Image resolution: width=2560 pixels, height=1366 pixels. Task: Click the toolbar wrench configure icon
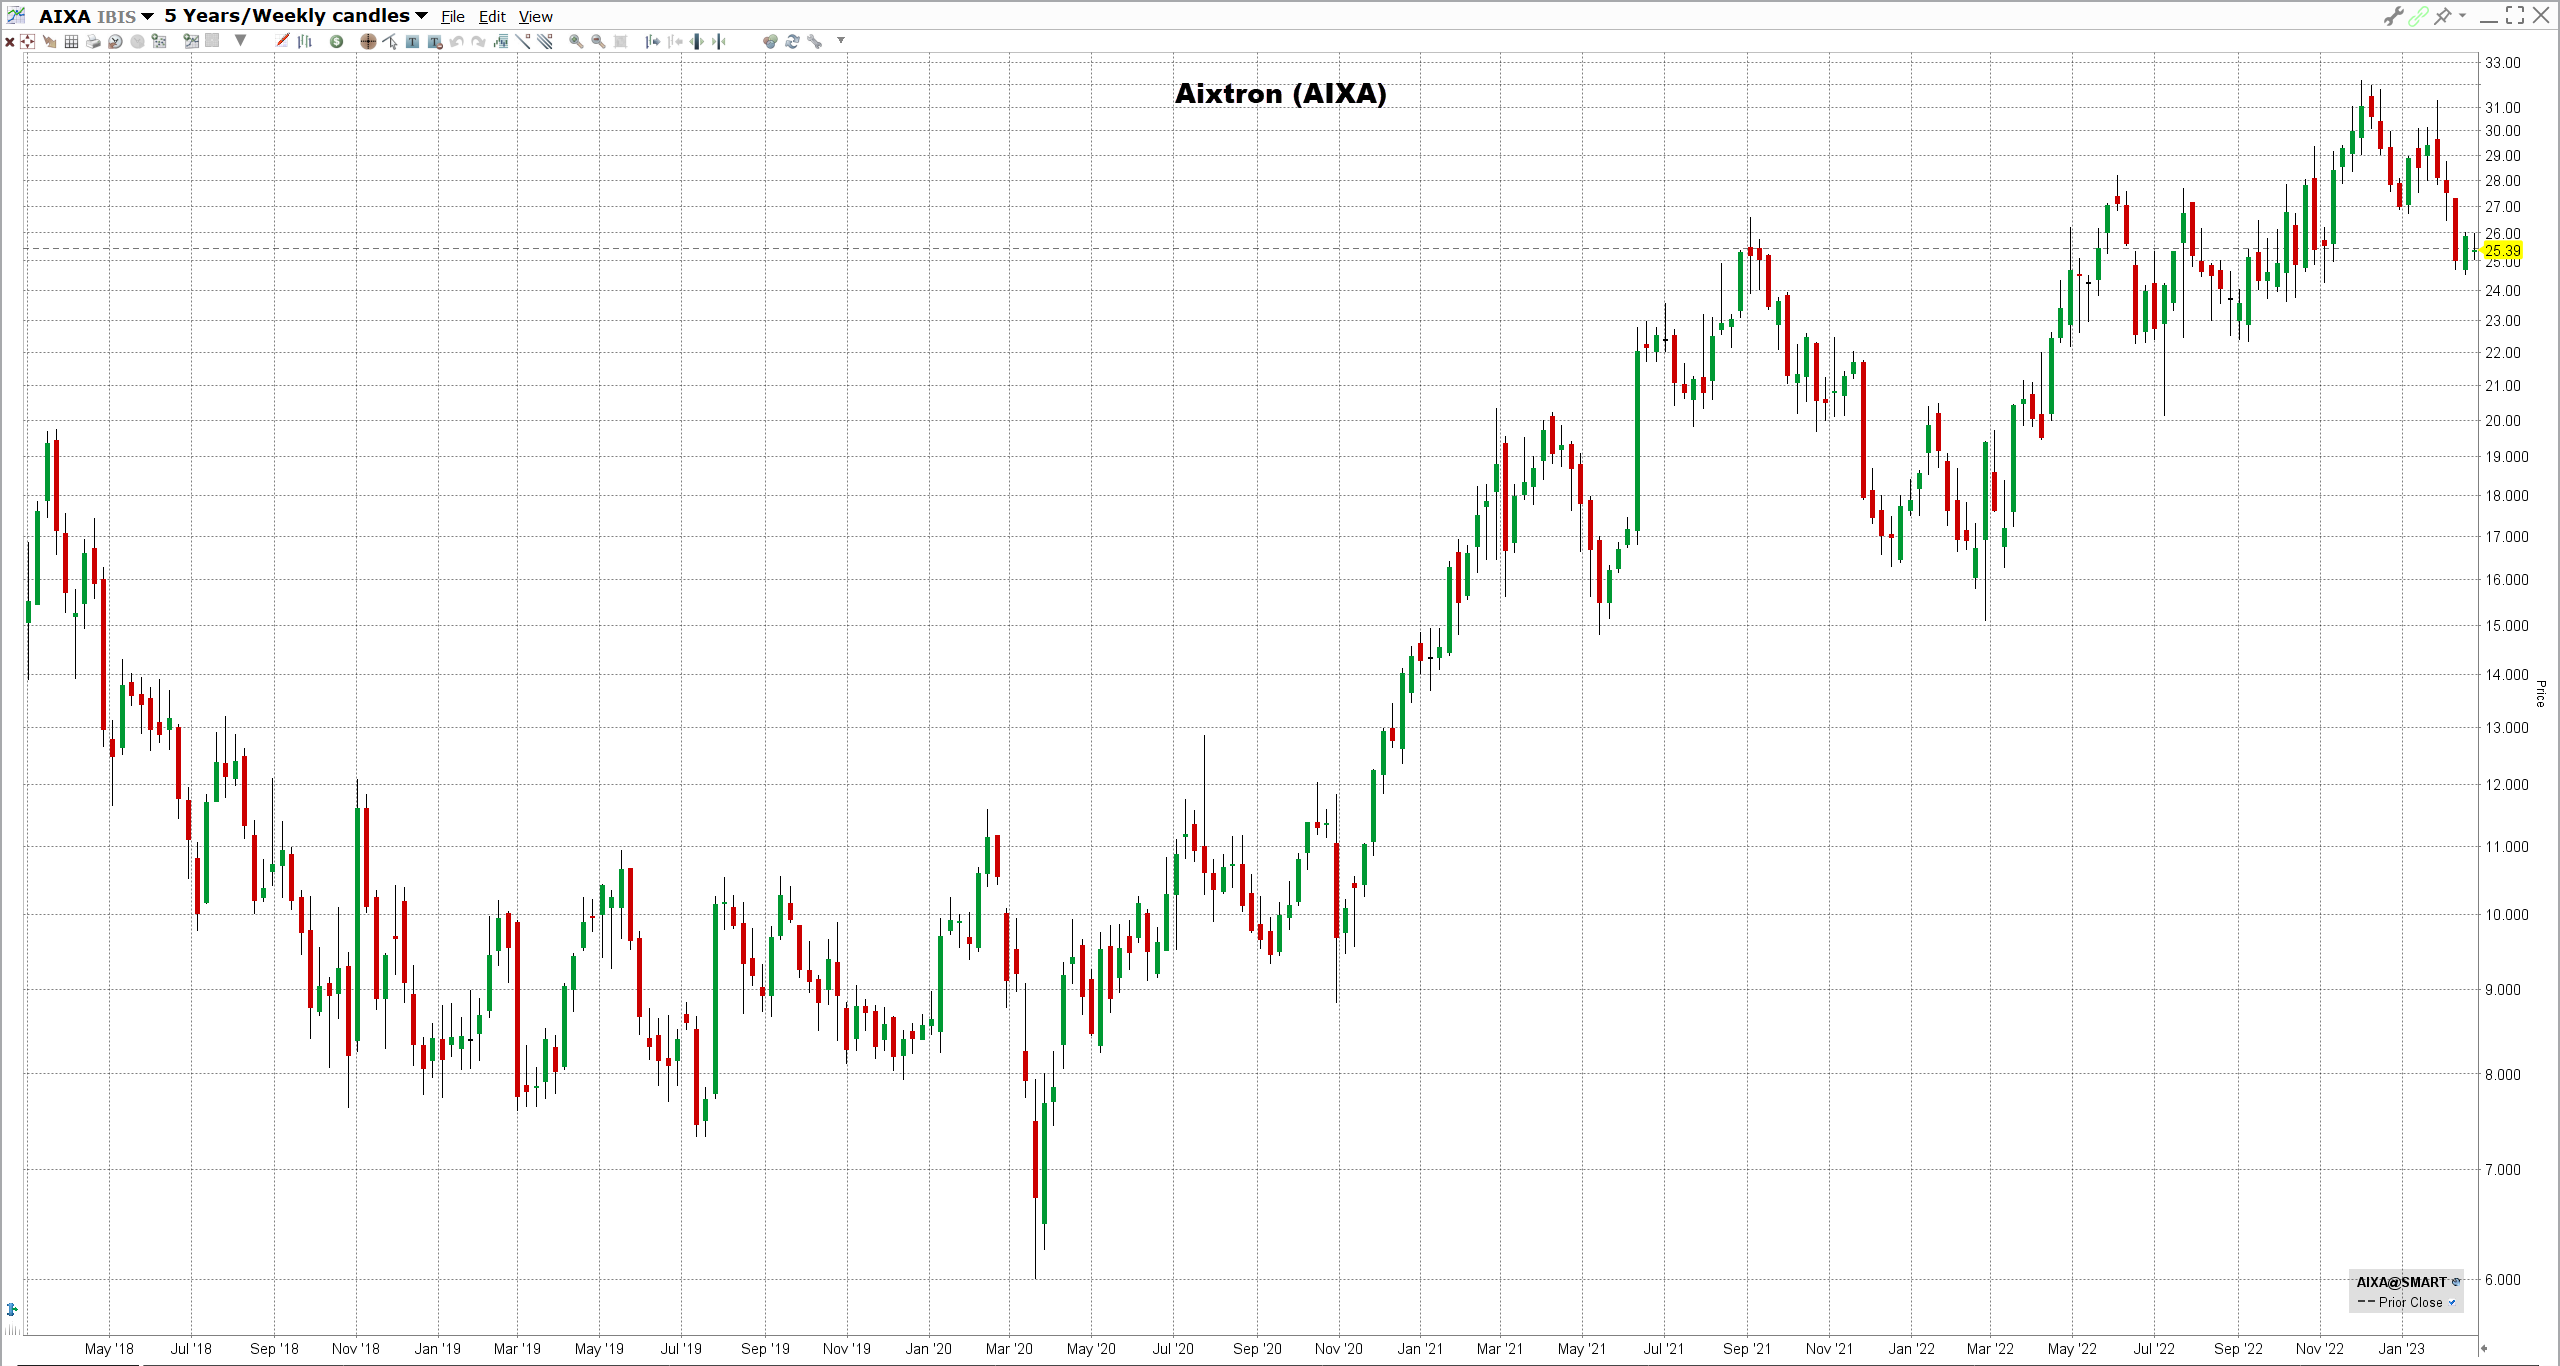click(814, 42)
